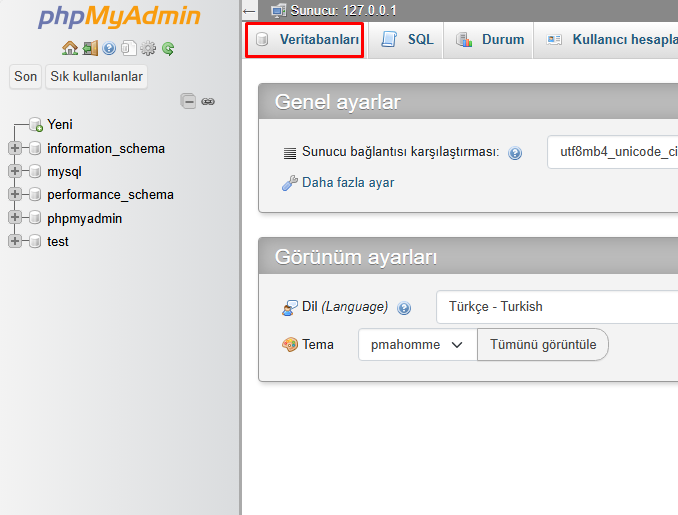
Task: Click the phpmyadmin database cylinder icon
Action: 35,218
